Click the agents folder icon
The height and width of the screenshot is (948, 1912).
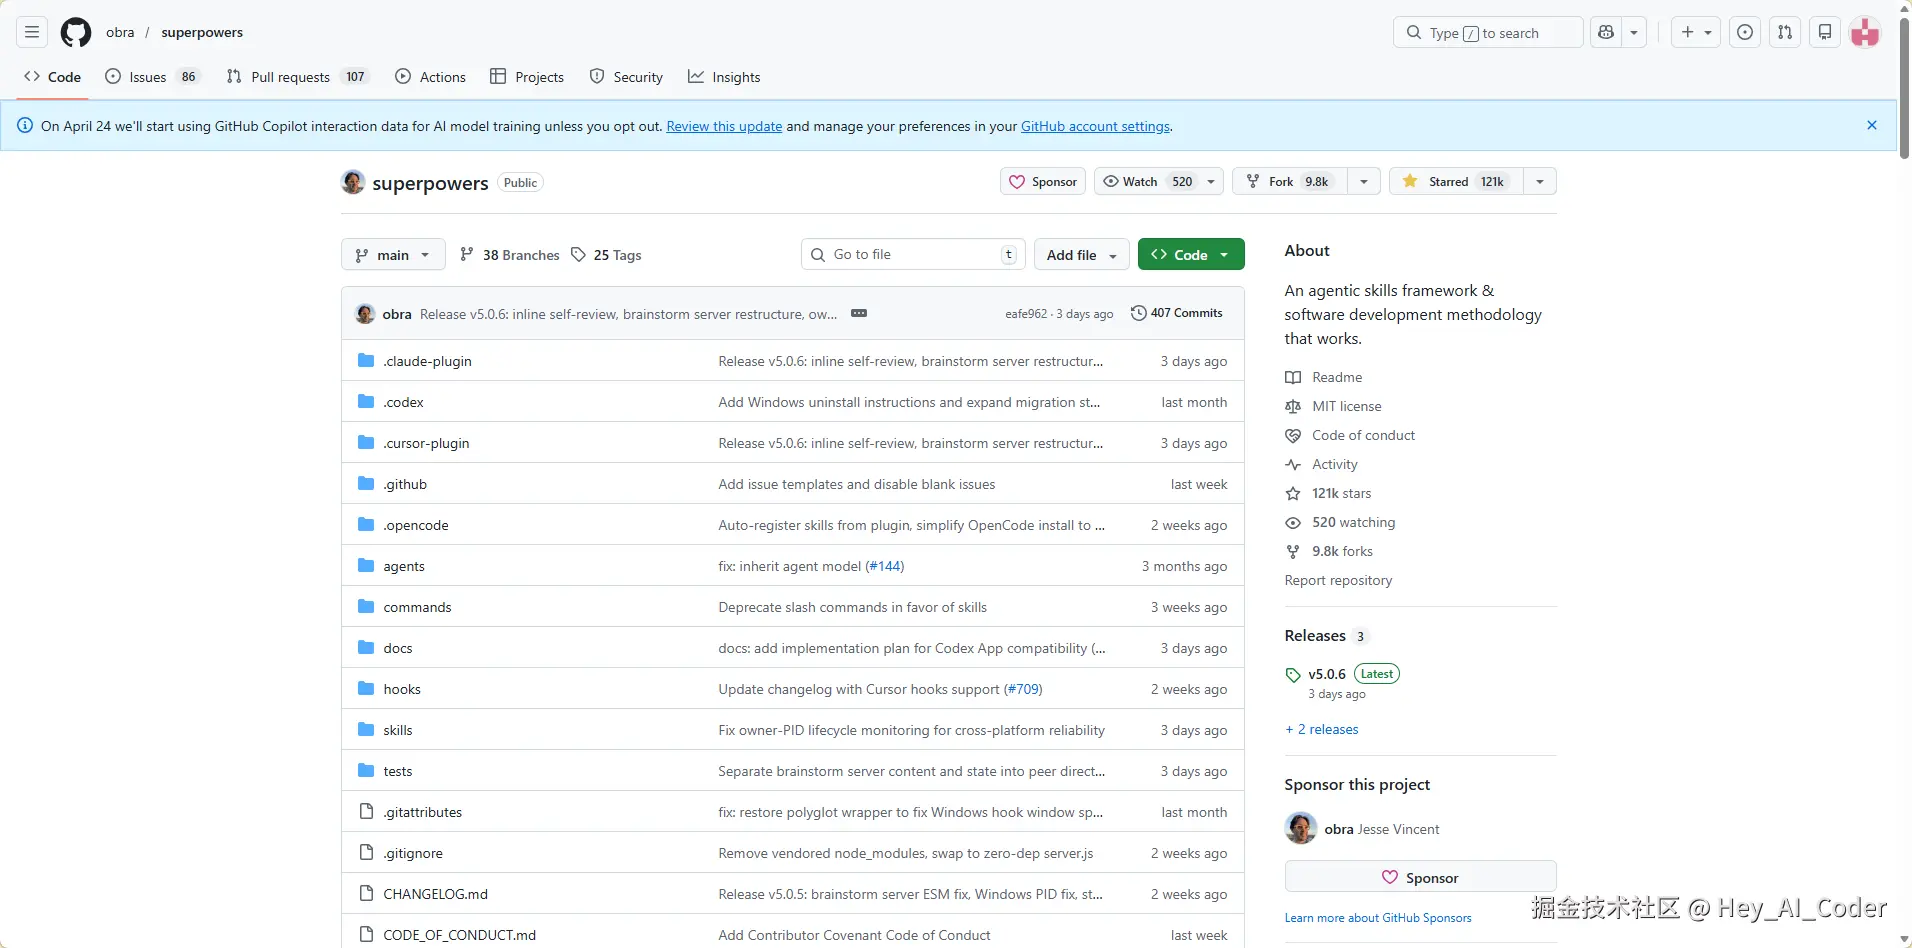366,566
